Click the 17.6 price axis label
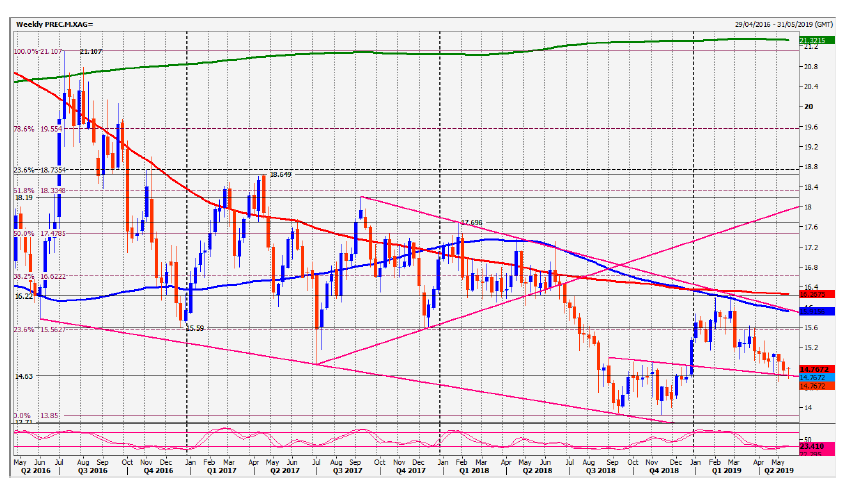Image resolution: width=852 pixels, height=486 pixels. [811, 227]
